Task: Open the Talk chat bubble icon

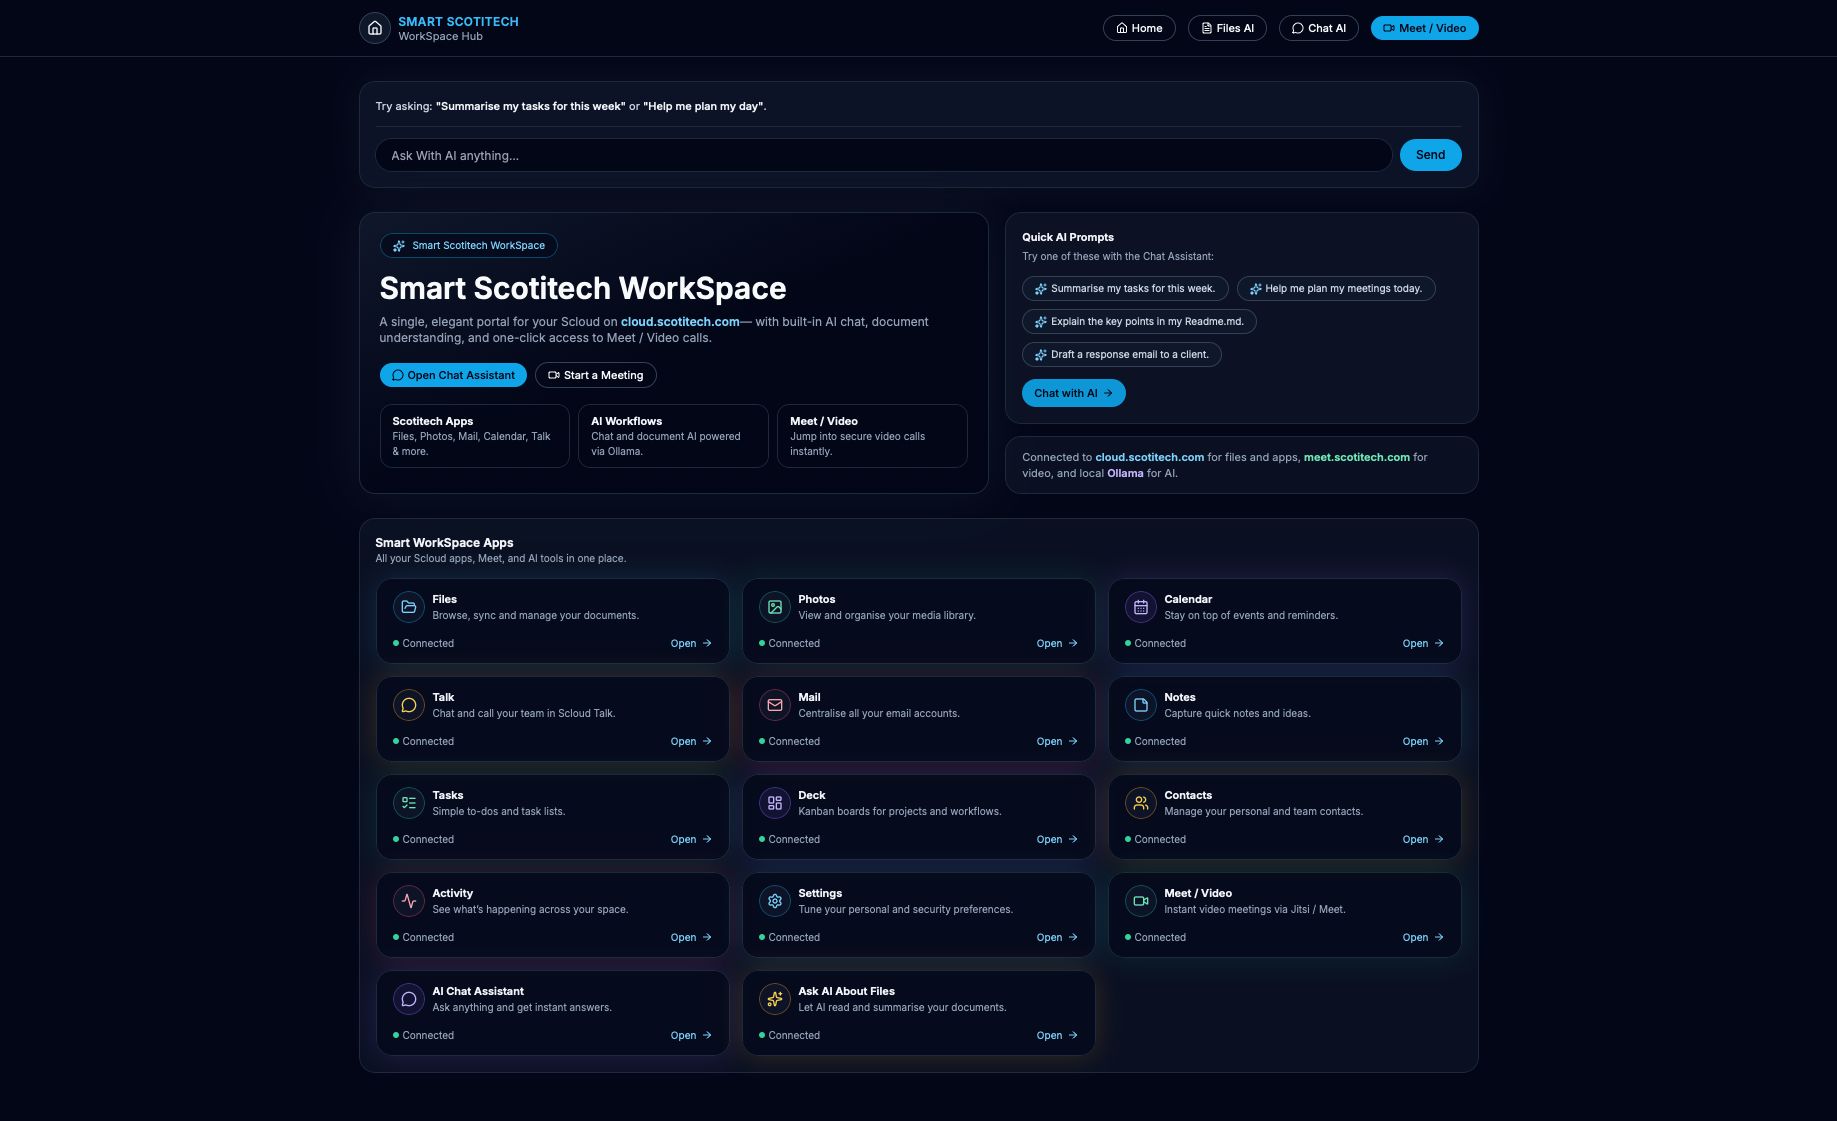Action: pyautogui.click(x=408, y=705)
